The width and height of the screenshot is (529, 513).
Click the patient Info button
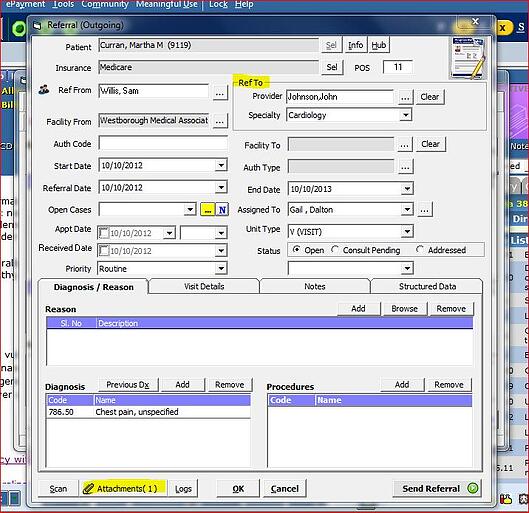coord(356,45)
